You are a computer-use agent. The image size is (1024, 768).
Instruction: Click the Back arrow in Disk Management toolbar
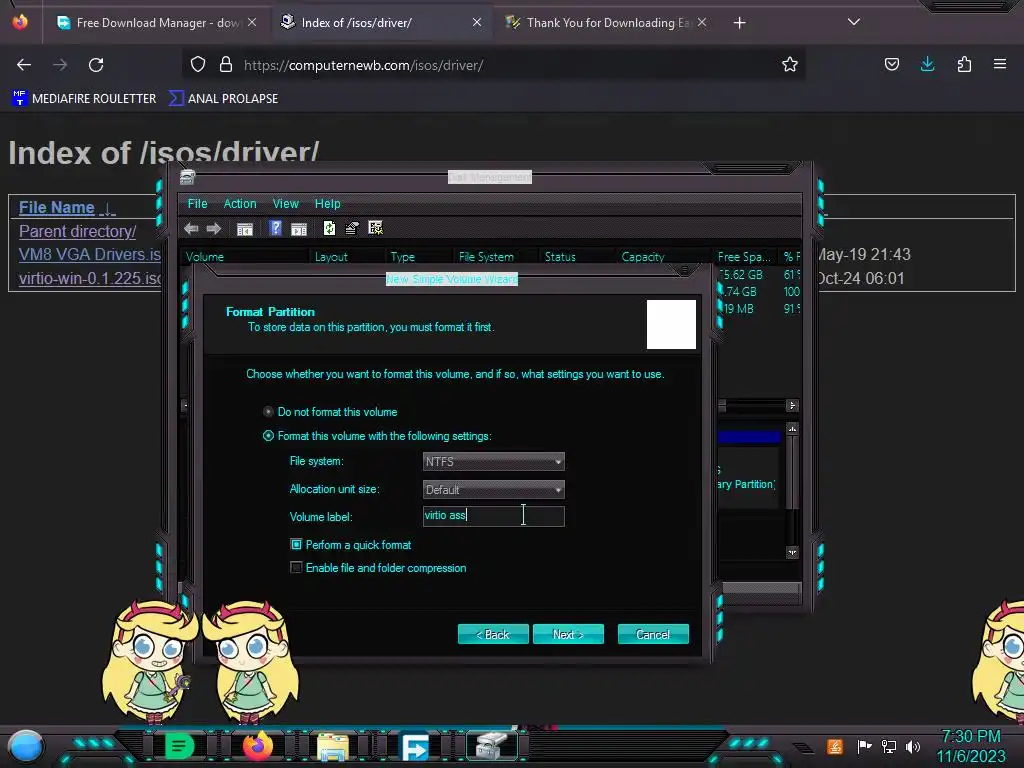pyautogui.click(x=191, y=229)
